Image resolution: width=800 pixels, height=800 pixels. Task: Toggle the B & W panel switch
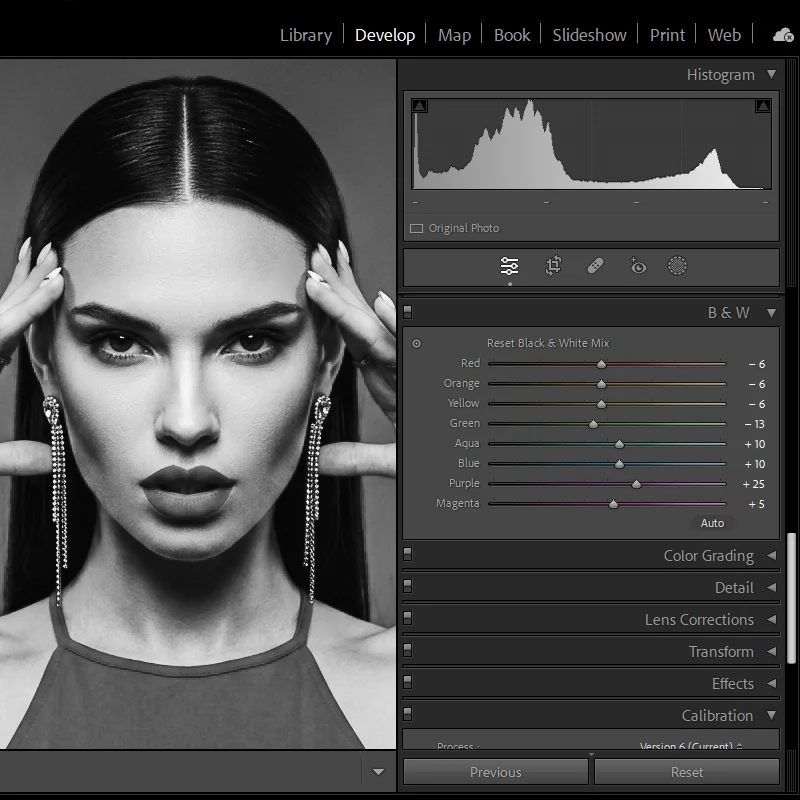tap(408, 312)
